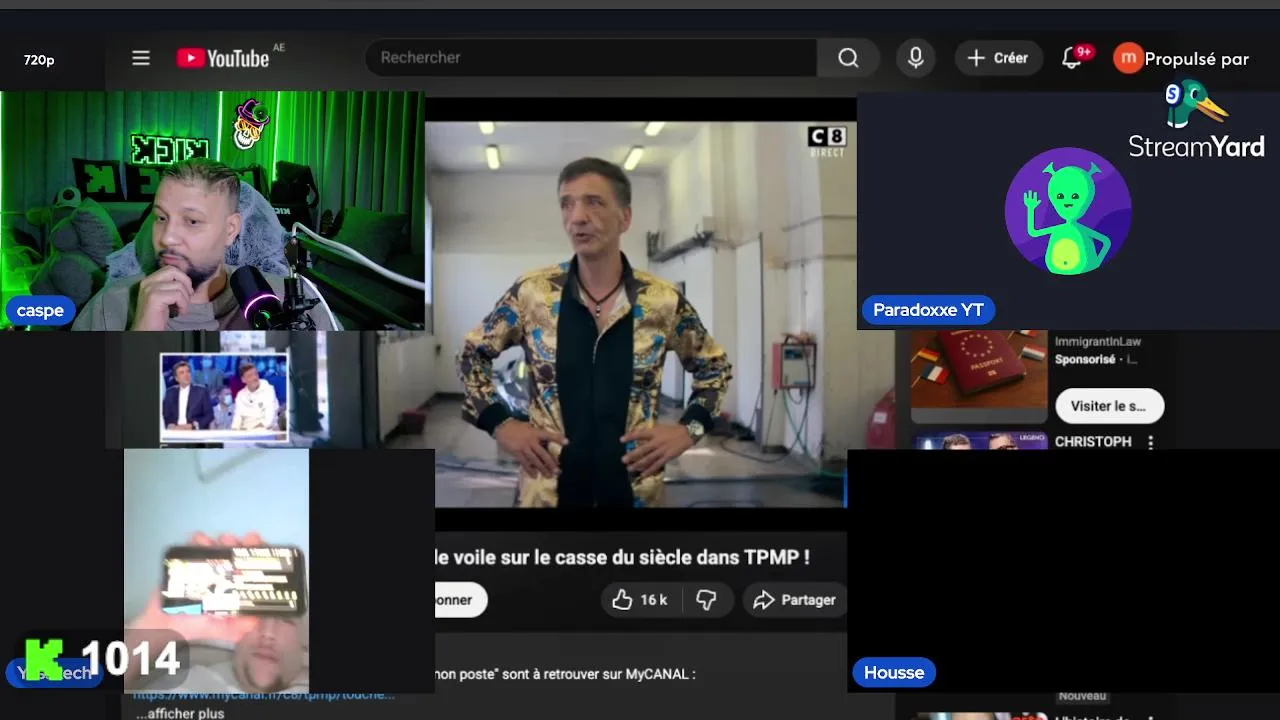Open the Créer button
The height and width of the screenshot is (720, 1280).
pyautogui.click(x=998, y=58)
